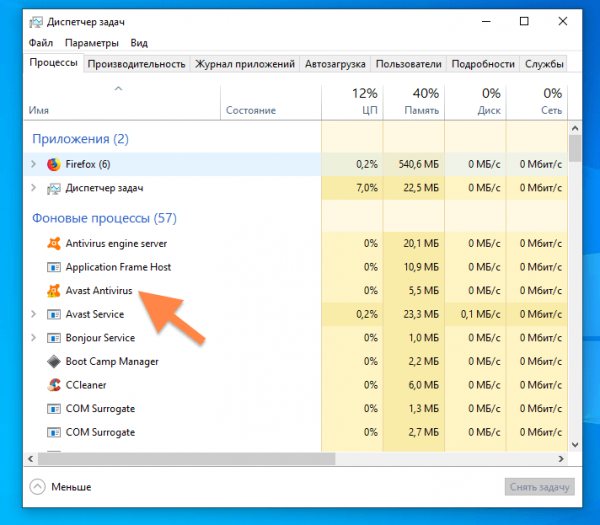This screenshot has height=525, width=600.
Task: Click the Firefox icon in the process list
Action: coord(54,165)
